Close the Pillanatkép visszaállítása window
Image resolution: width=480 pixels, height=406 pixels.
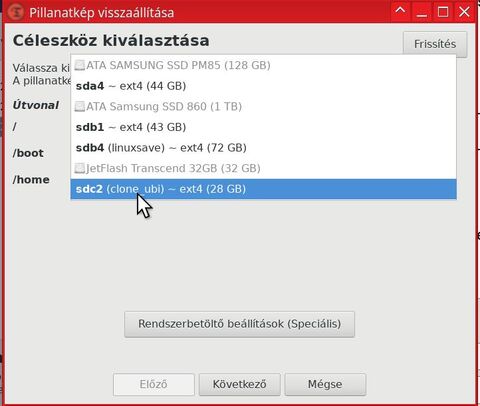464,12
